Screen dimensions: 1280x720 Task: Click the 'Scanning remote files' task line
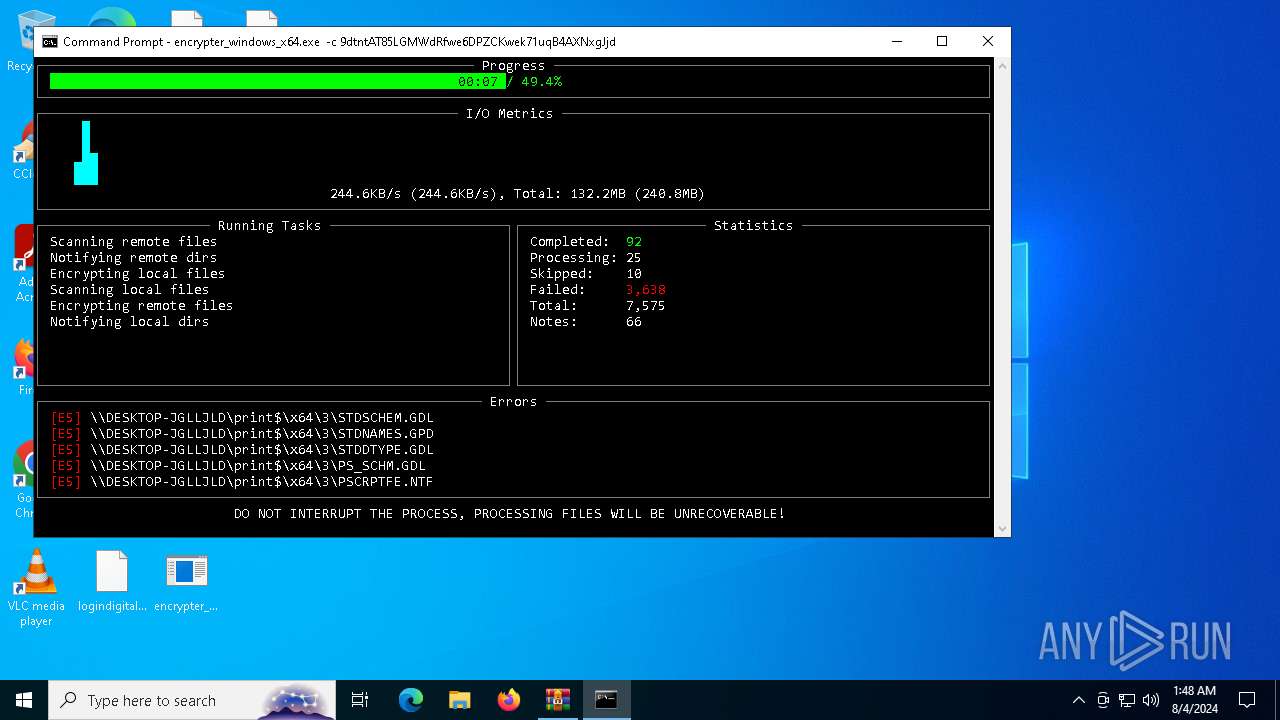[x=133, y=241]
